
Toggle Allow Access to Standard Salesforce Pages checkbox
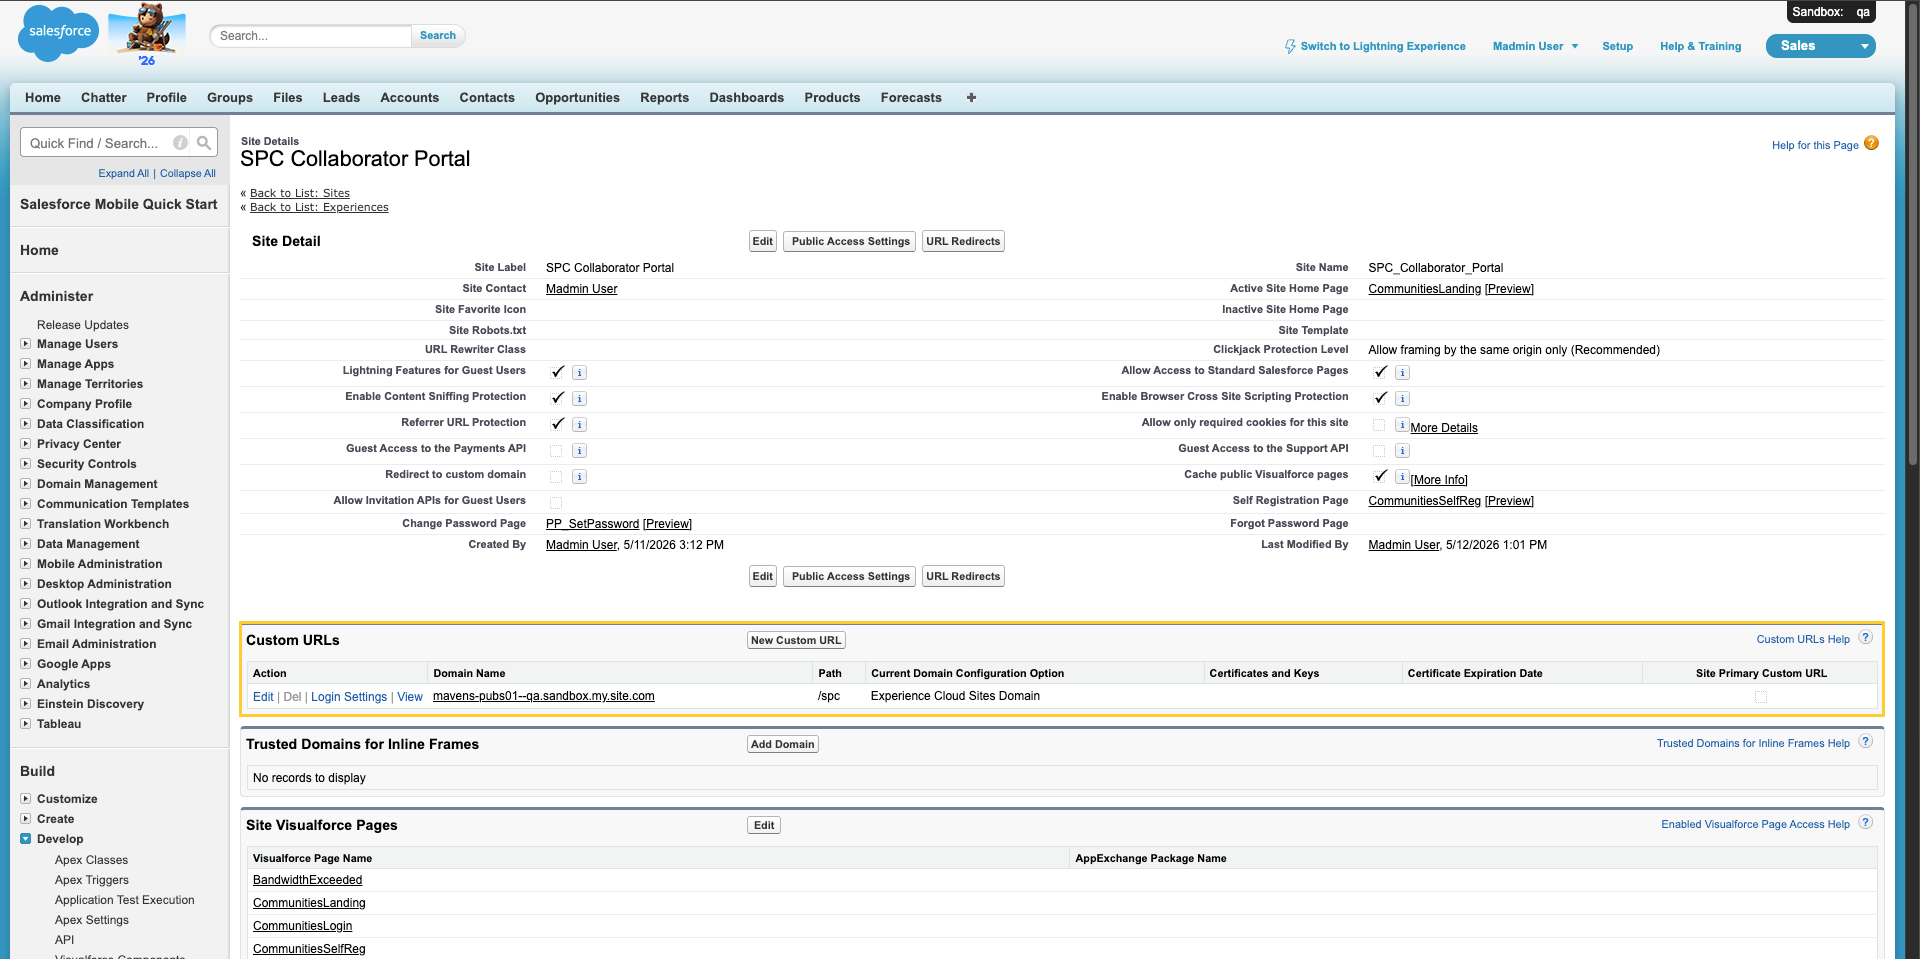point(1380,372)
